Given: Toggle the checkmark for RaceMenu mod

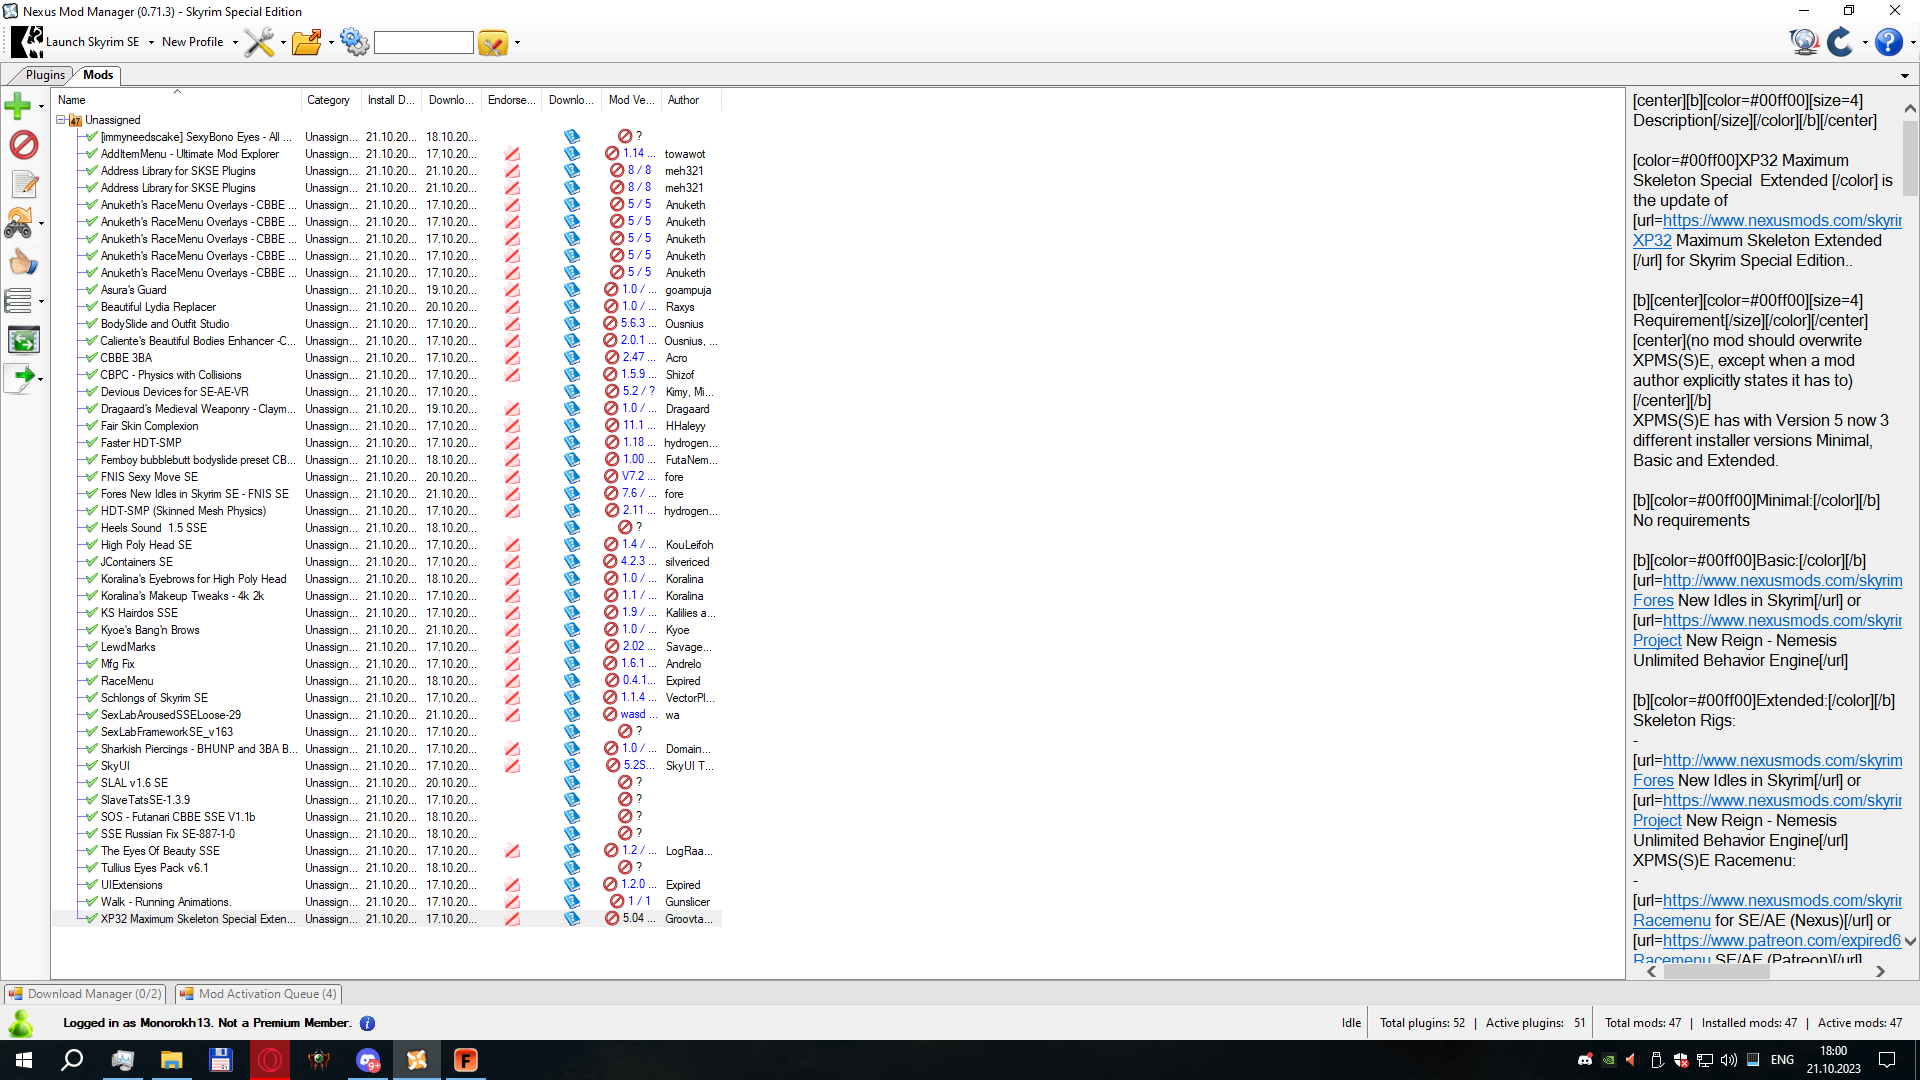Looking at the screenshot, I should pos(92,681).
